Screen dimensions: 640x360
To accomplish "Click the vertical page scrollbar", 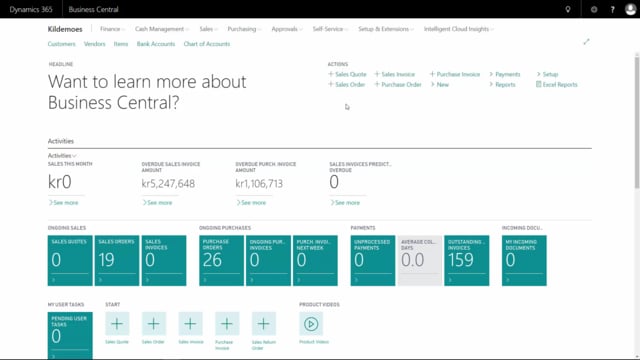I will pos(636,122).
